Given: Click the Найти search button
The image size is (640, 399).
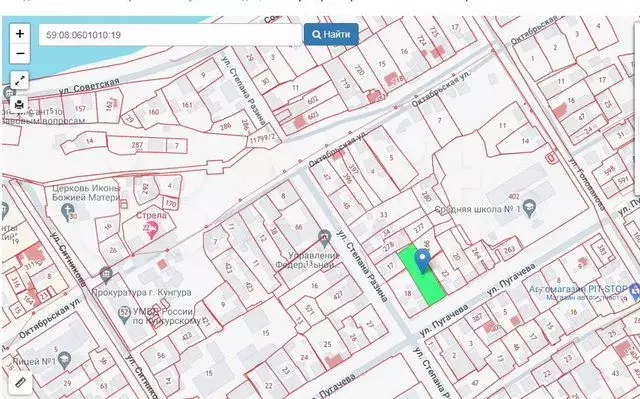Looking at the screenshot, I should point(331,34).
